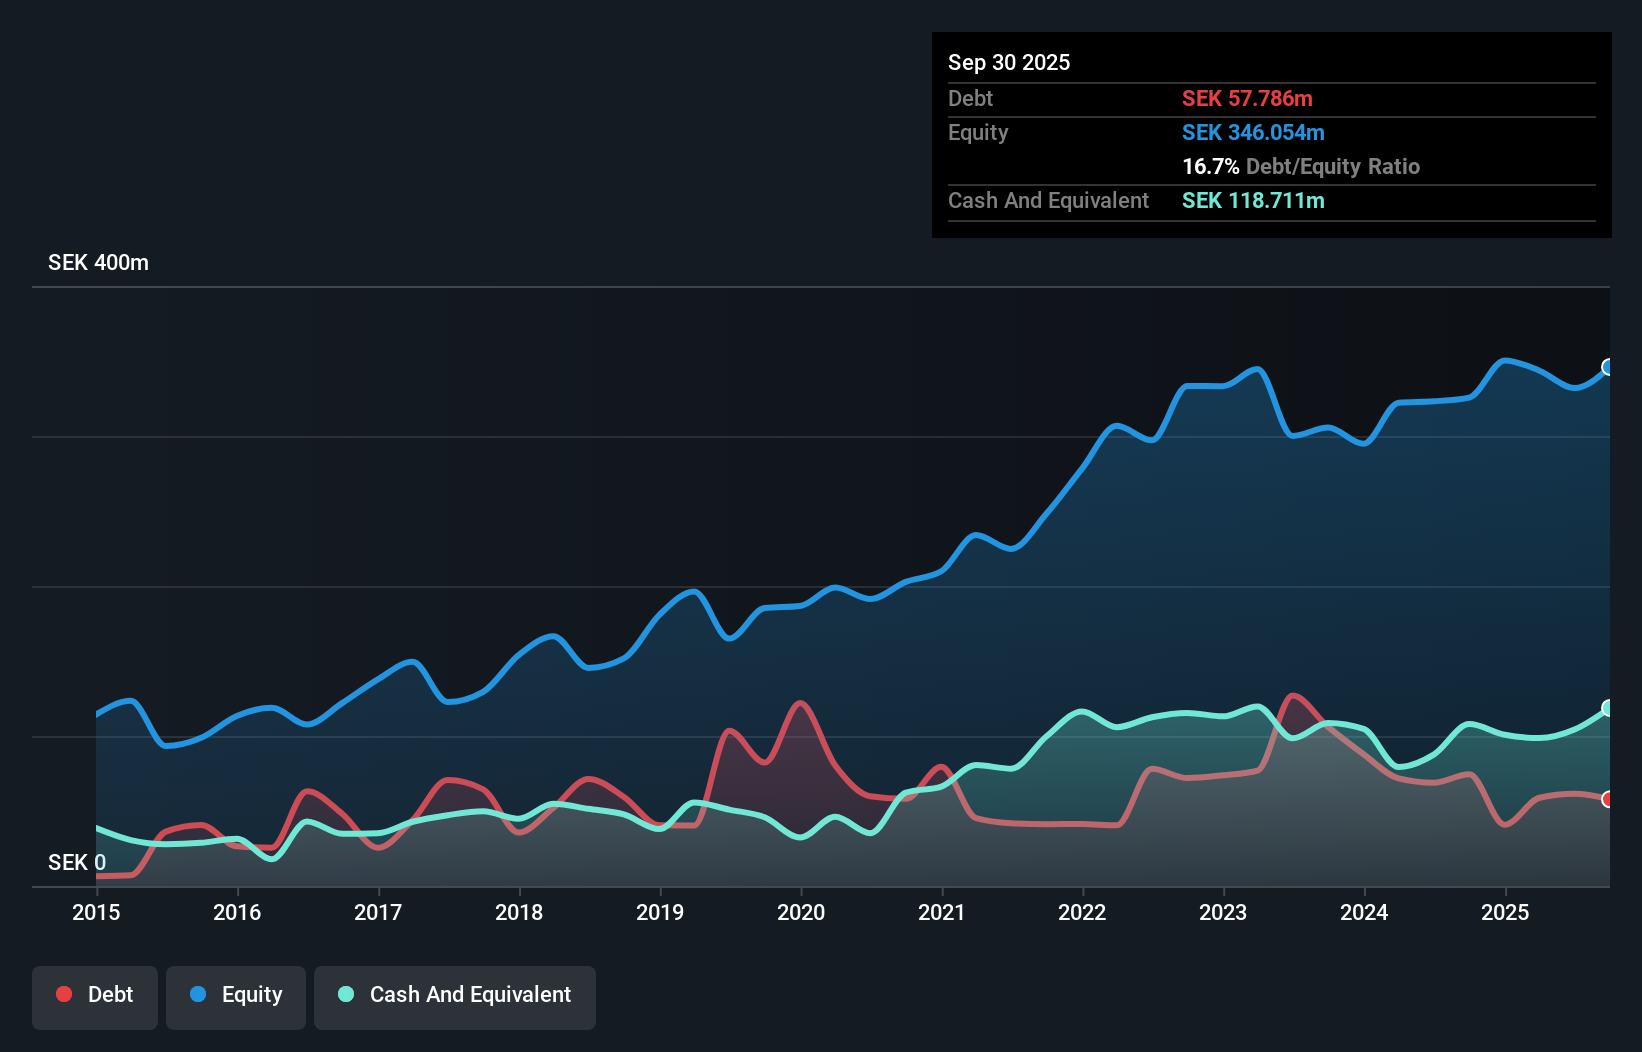Select the Cash line endpoint marker

click(x=1607, y=707)
